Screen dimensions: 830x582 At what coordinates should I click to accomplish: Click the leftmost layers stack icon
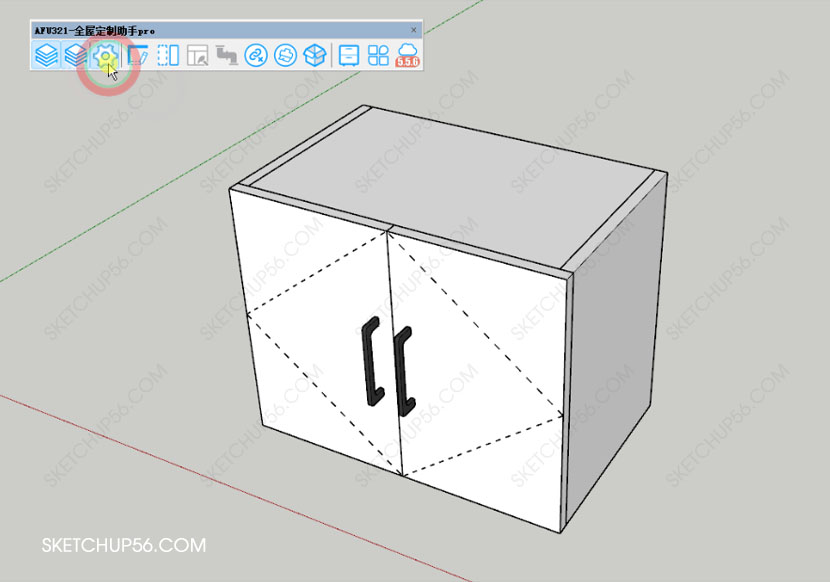pos(46,56)
